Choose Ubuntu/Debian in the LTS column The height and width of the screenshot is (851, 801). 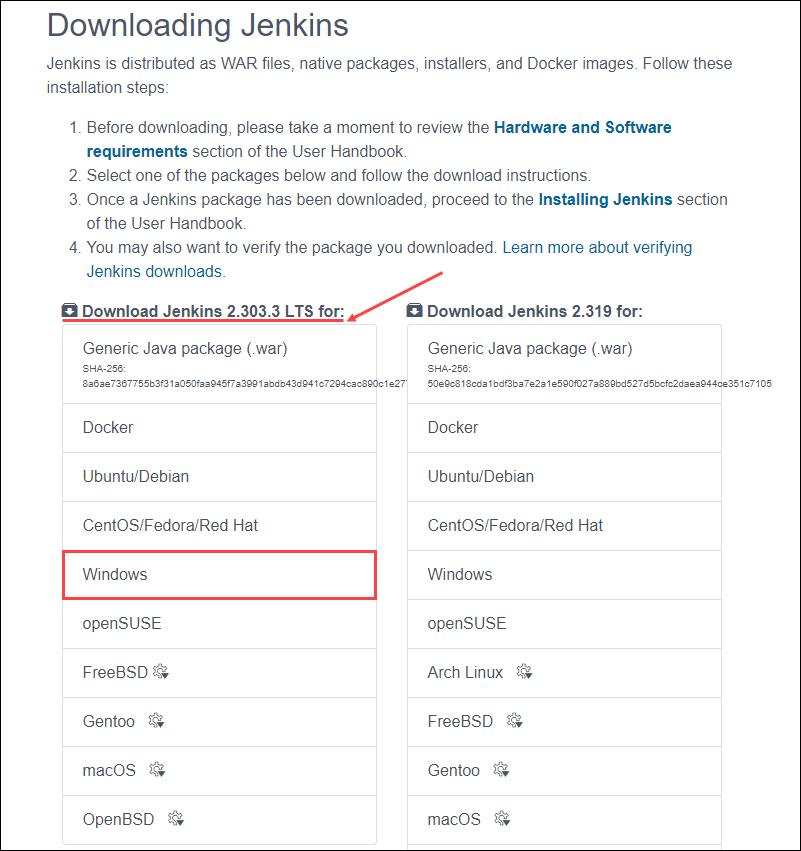click(x=134, y=476)
